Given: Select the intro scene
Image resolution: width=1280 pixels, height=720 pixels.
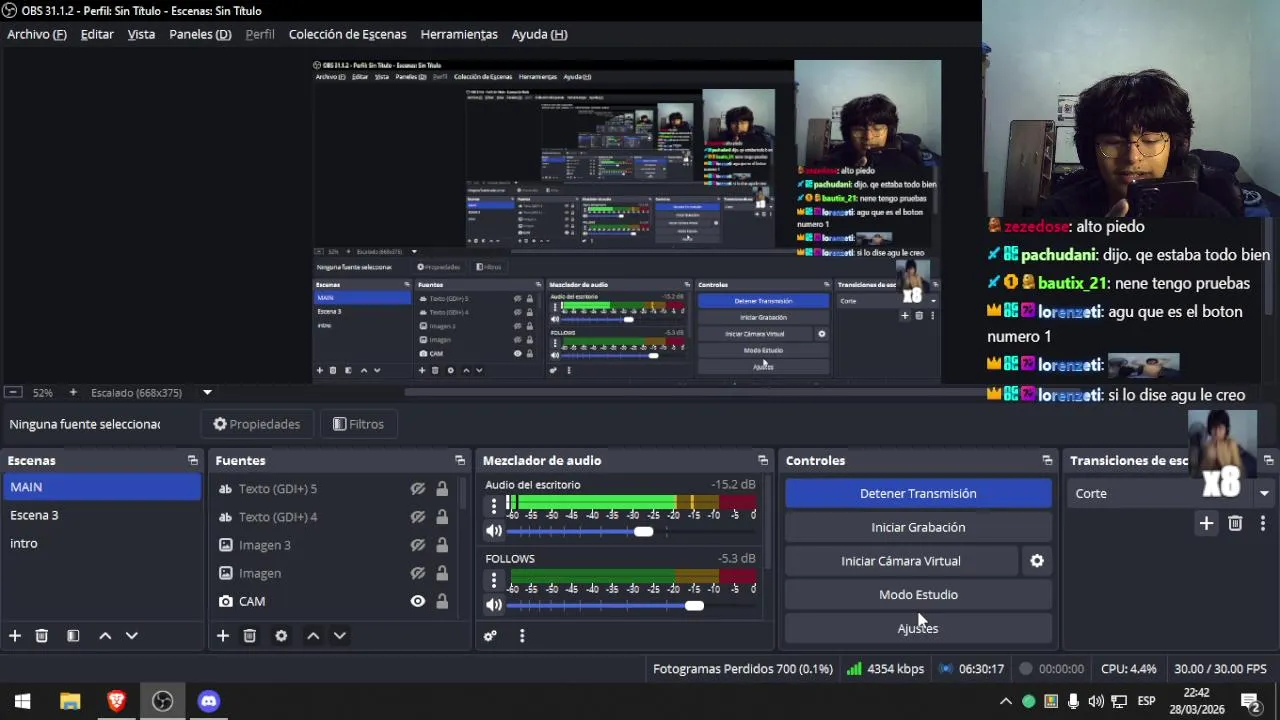Looking at the screenshot, I should point(102,543).
